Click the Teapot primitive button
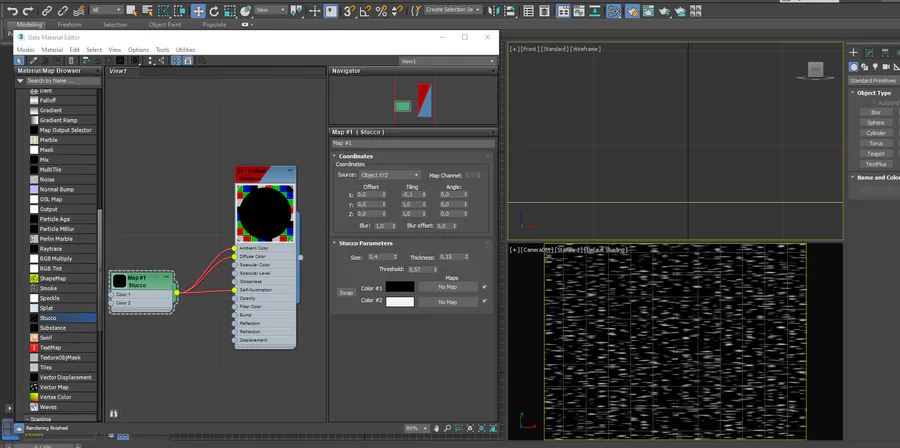The width and height of the screenshot is (900, 448). (x=875, y=154)
